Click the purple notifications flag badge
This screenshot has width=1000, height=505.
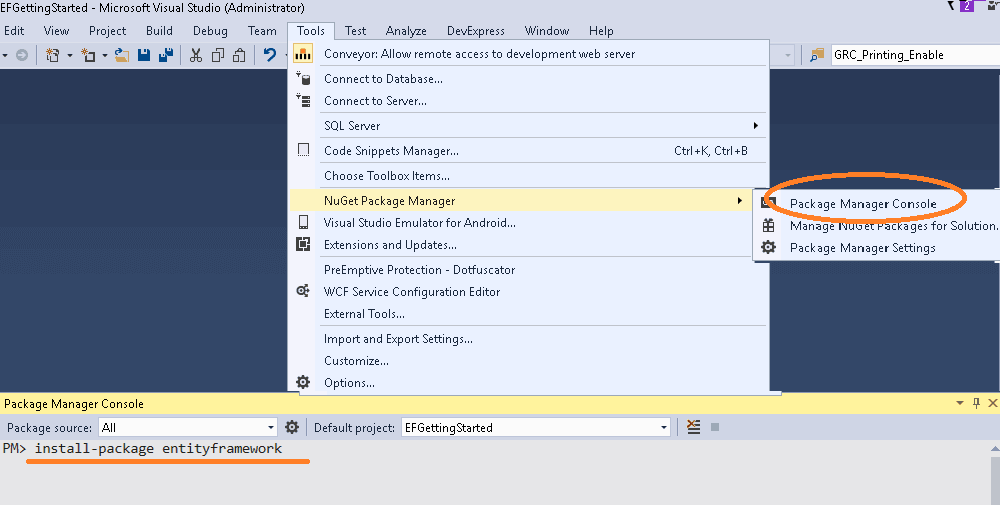coord(966,6)
